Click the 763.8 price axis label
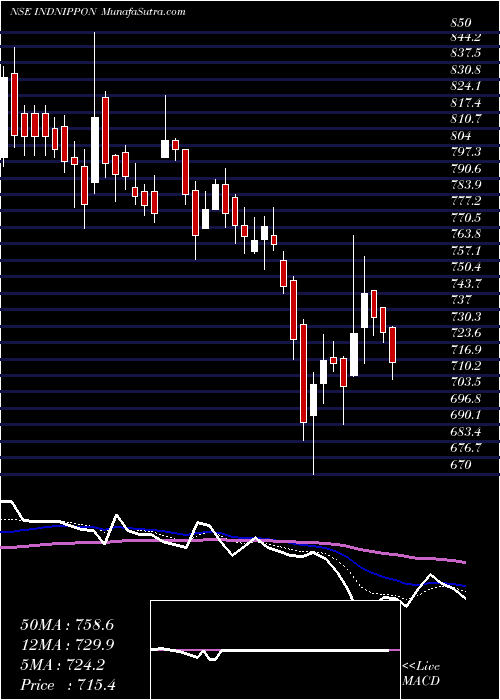Image resolution: width=500 pixels, height=700 pixels. (466, 235)
